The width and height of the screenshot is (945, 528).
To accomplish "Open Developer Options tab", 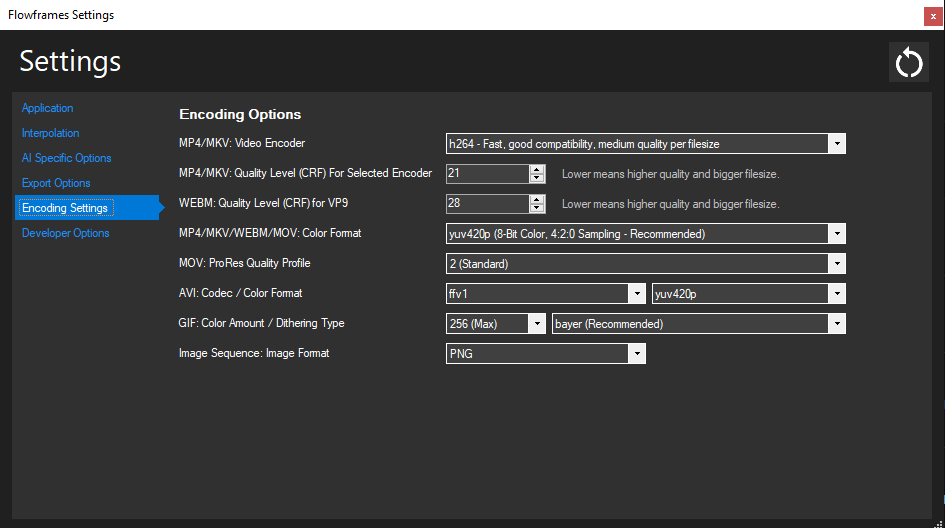I will 66,233.
